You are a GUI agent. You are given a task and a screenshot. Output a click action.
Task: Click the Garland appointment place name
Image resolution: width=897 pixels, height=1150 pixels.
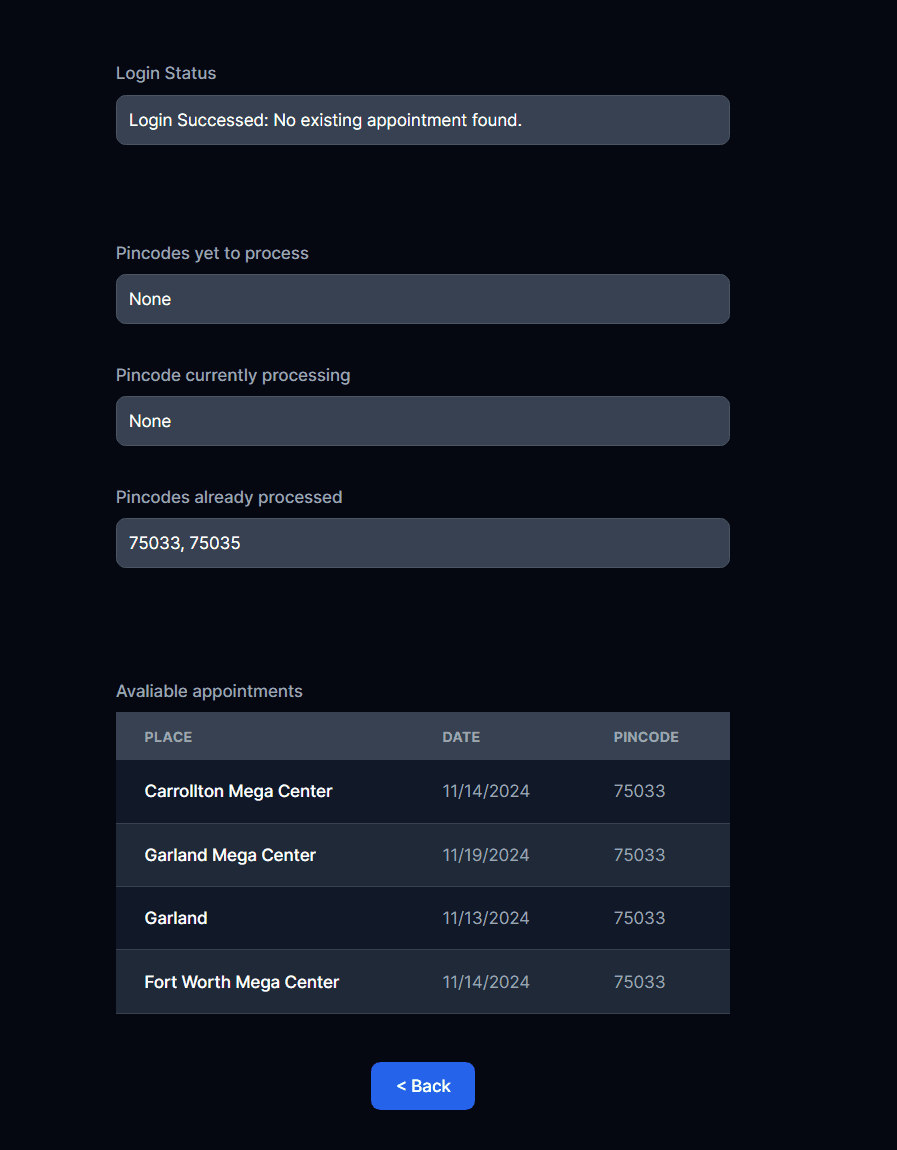[176, 918]
